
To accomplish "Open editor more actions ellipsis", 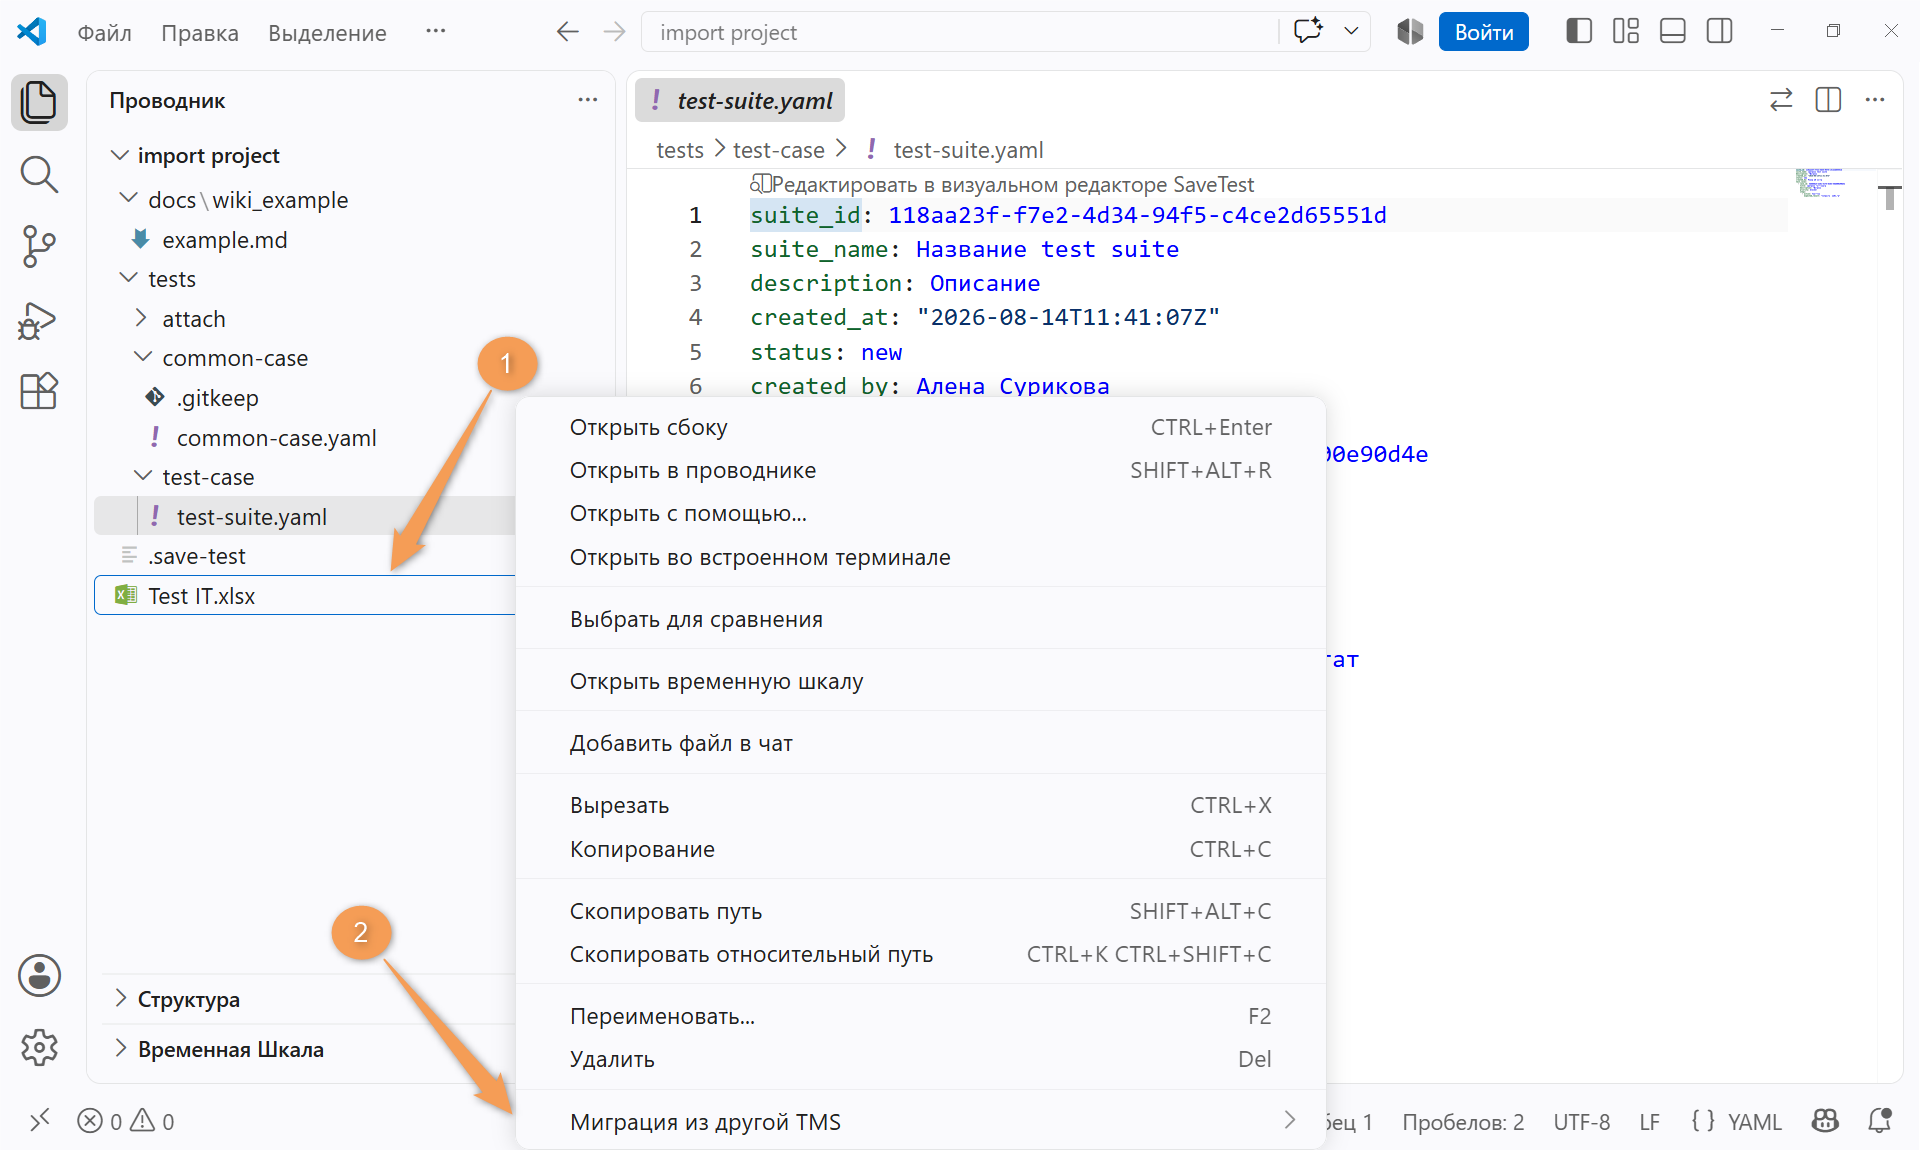I will [x=1875, y=100].
